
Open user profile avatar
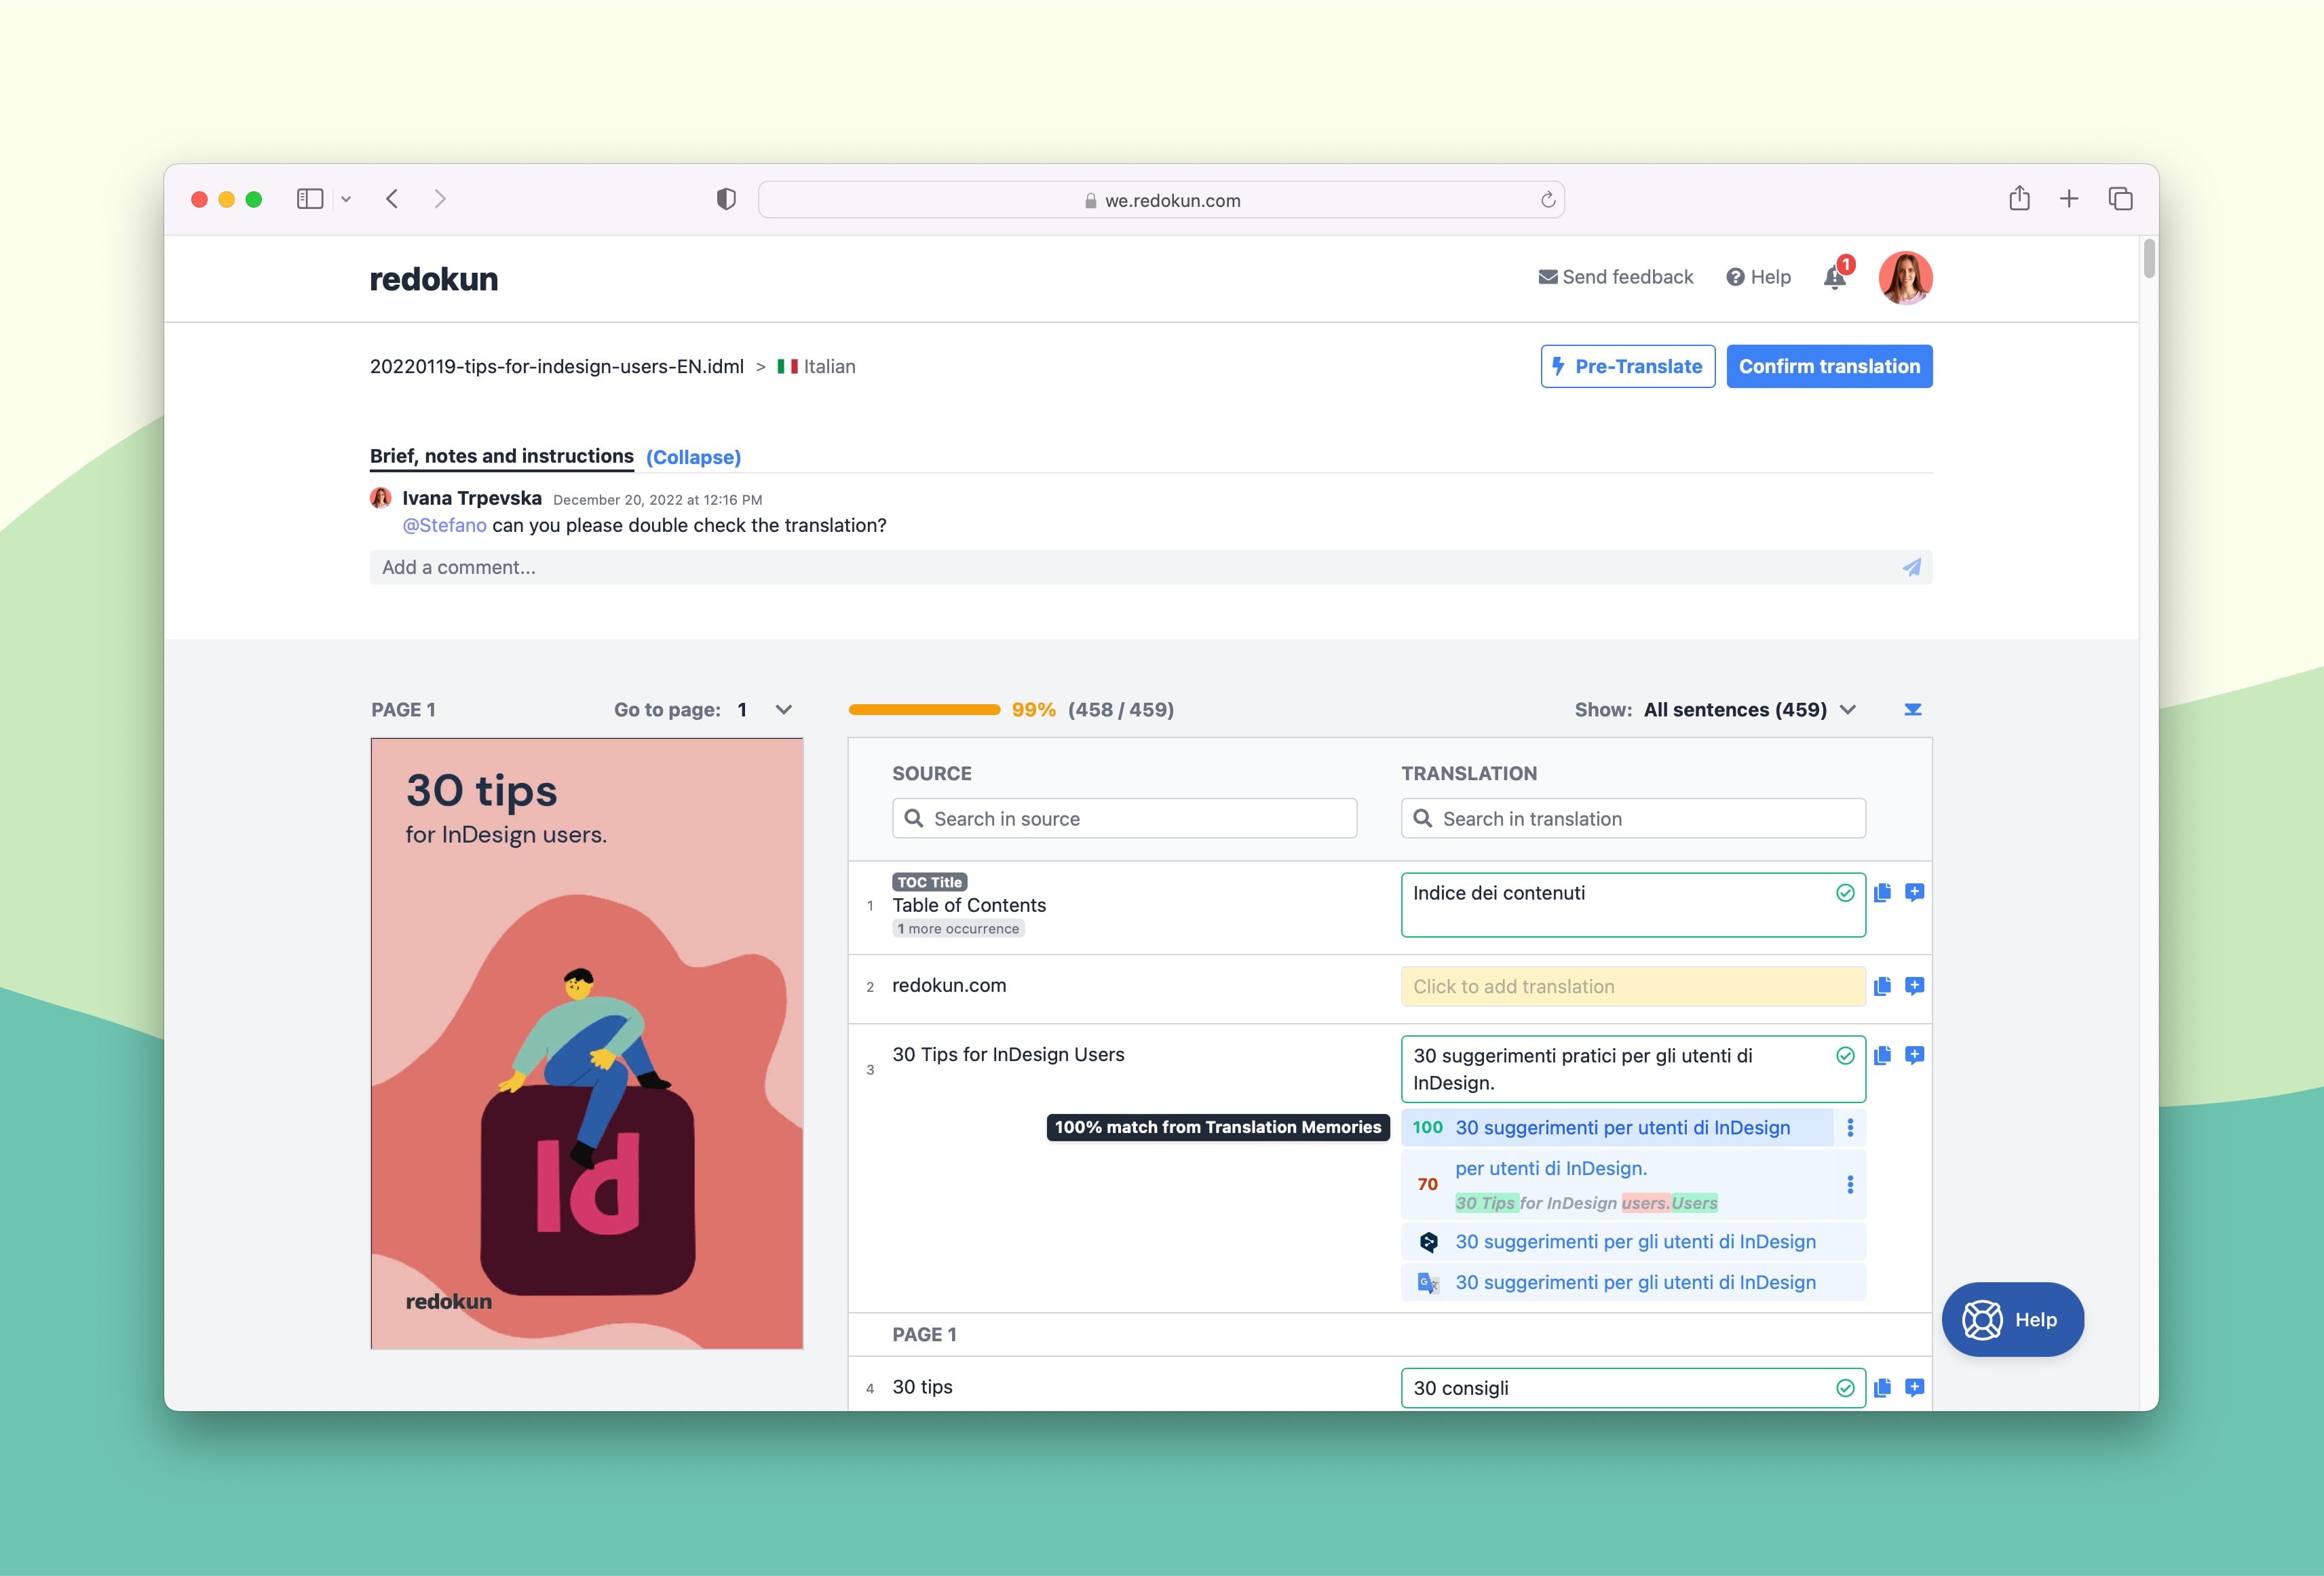[x=1905, y=278]
